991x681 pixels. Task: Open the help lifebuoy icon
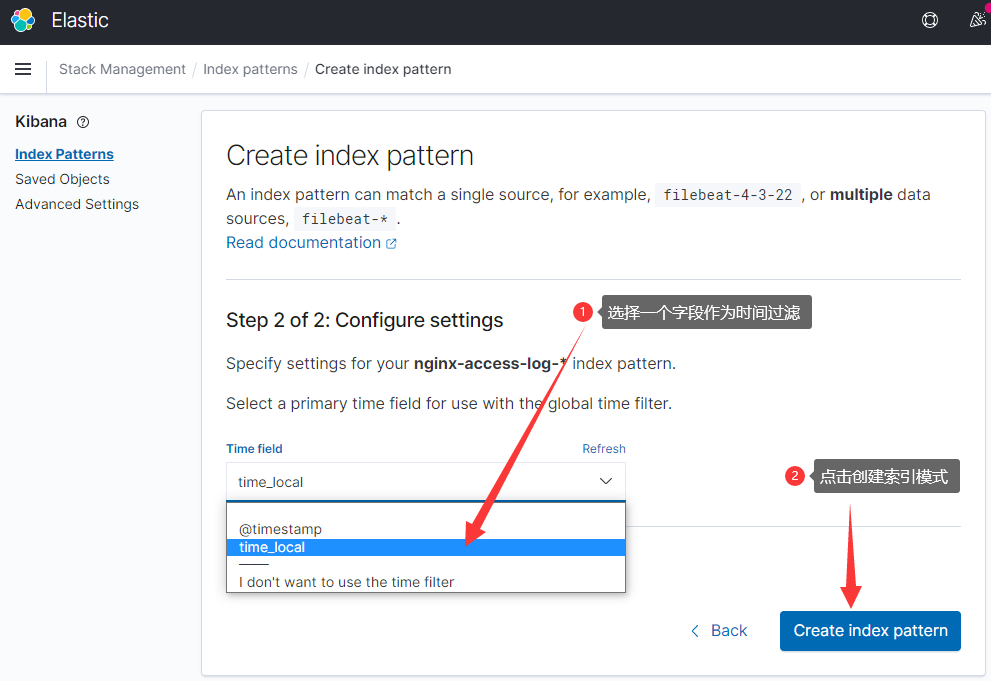930,20
